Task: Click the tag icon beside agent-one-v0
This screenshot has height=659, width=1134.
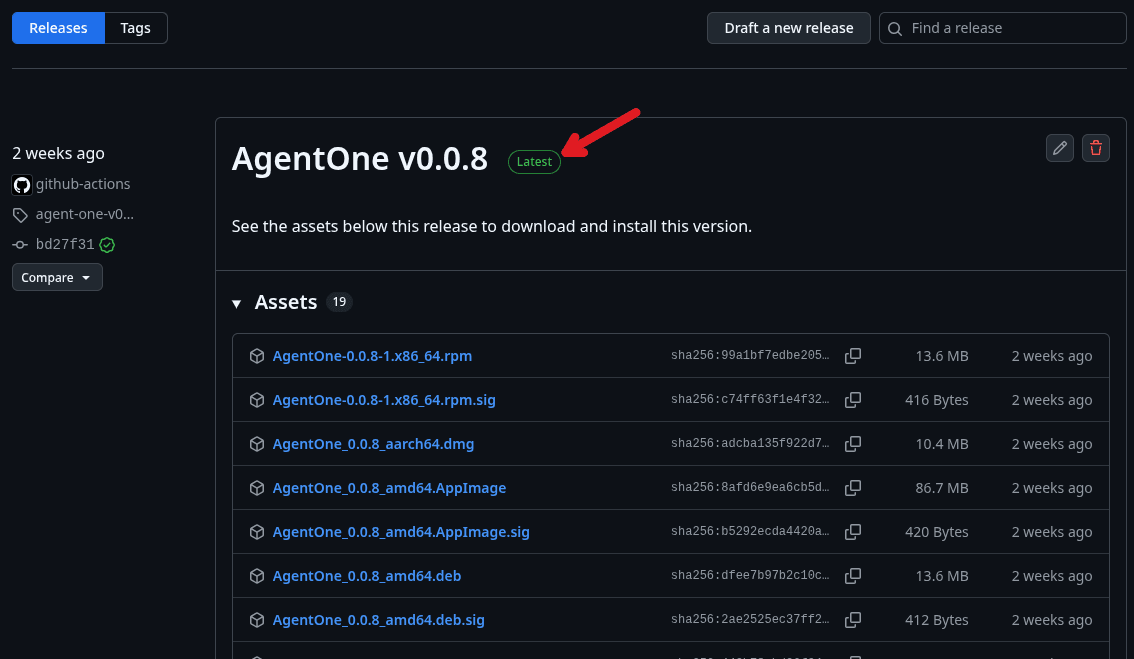Action: click(20, 214)
